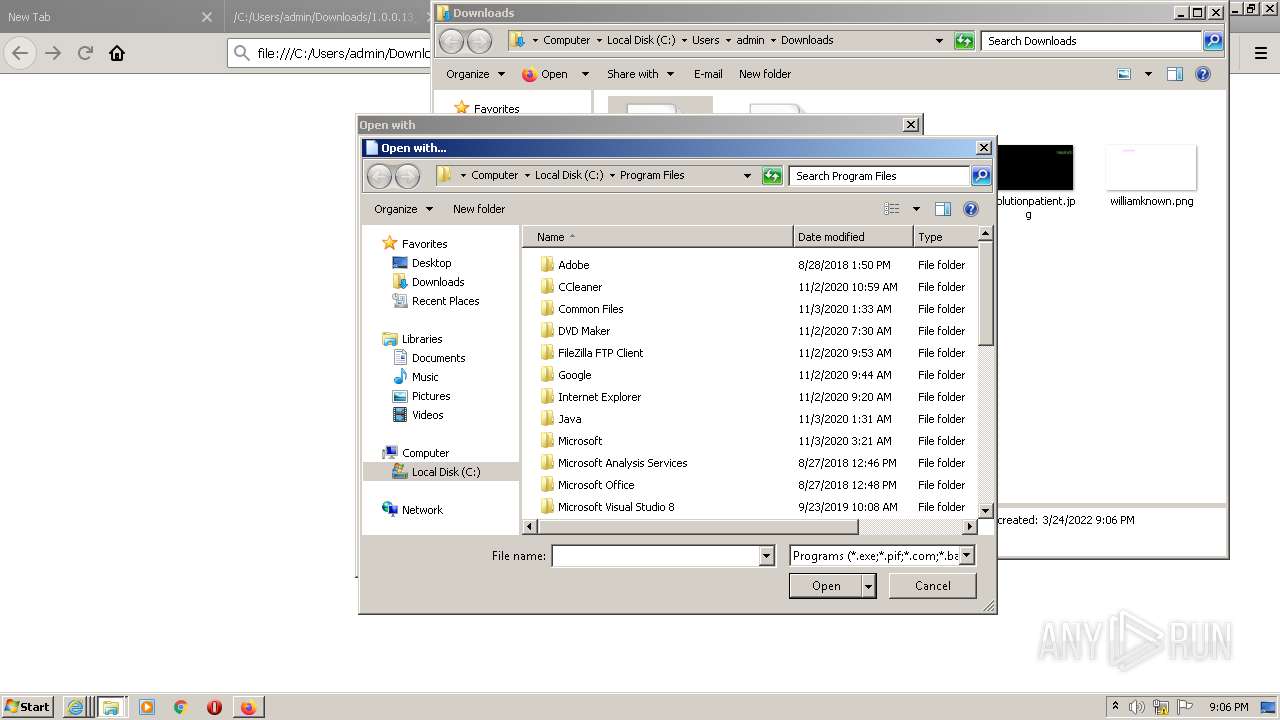
Task: Select the Microsoft Office folder
Action: 596,485
